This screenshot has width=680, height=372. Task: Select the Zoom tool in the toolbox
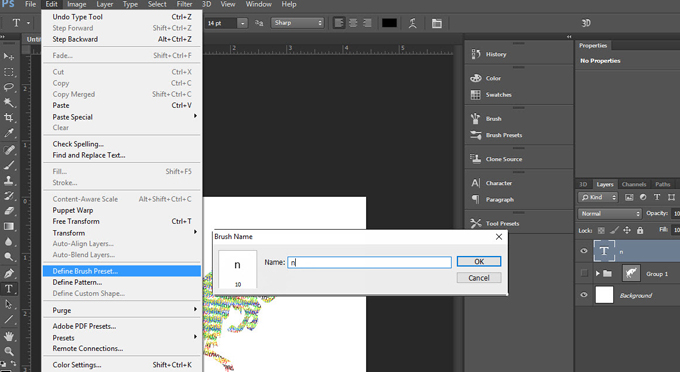tap(9, 351)
